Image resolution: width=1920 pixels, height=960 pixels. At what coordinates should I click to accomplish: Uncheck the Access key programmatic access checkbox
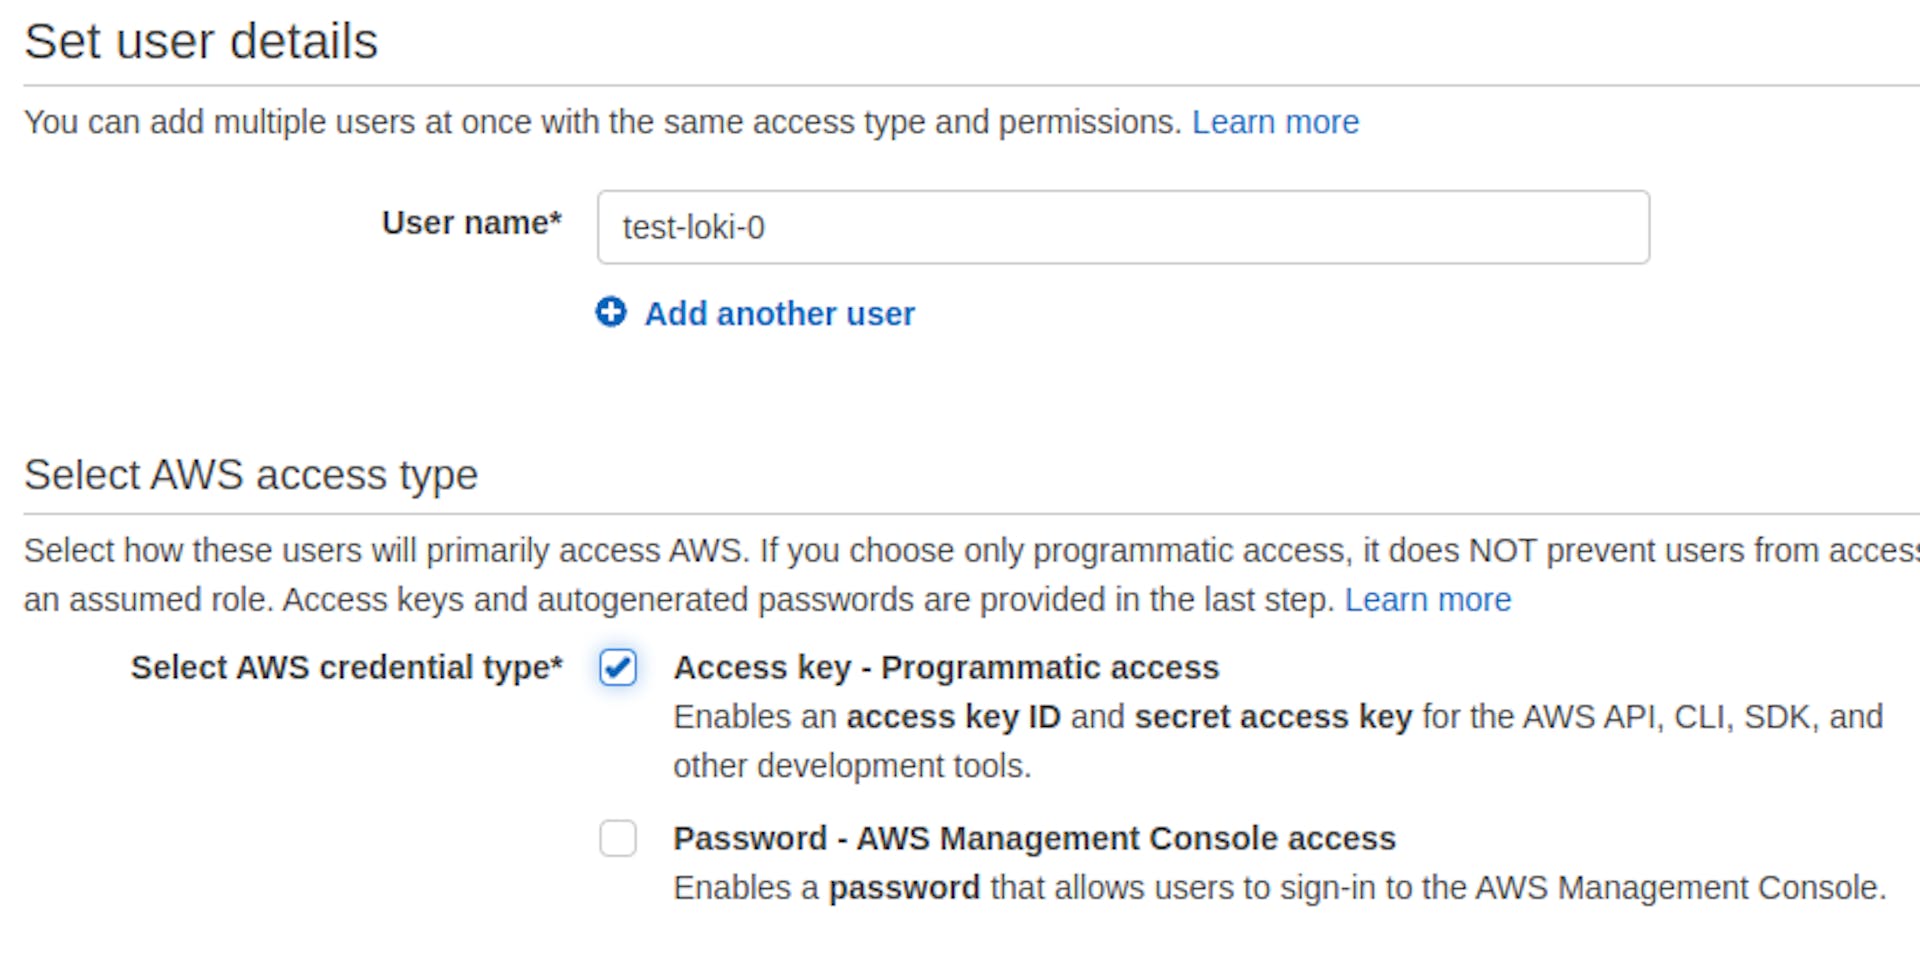tap(618, 667)
